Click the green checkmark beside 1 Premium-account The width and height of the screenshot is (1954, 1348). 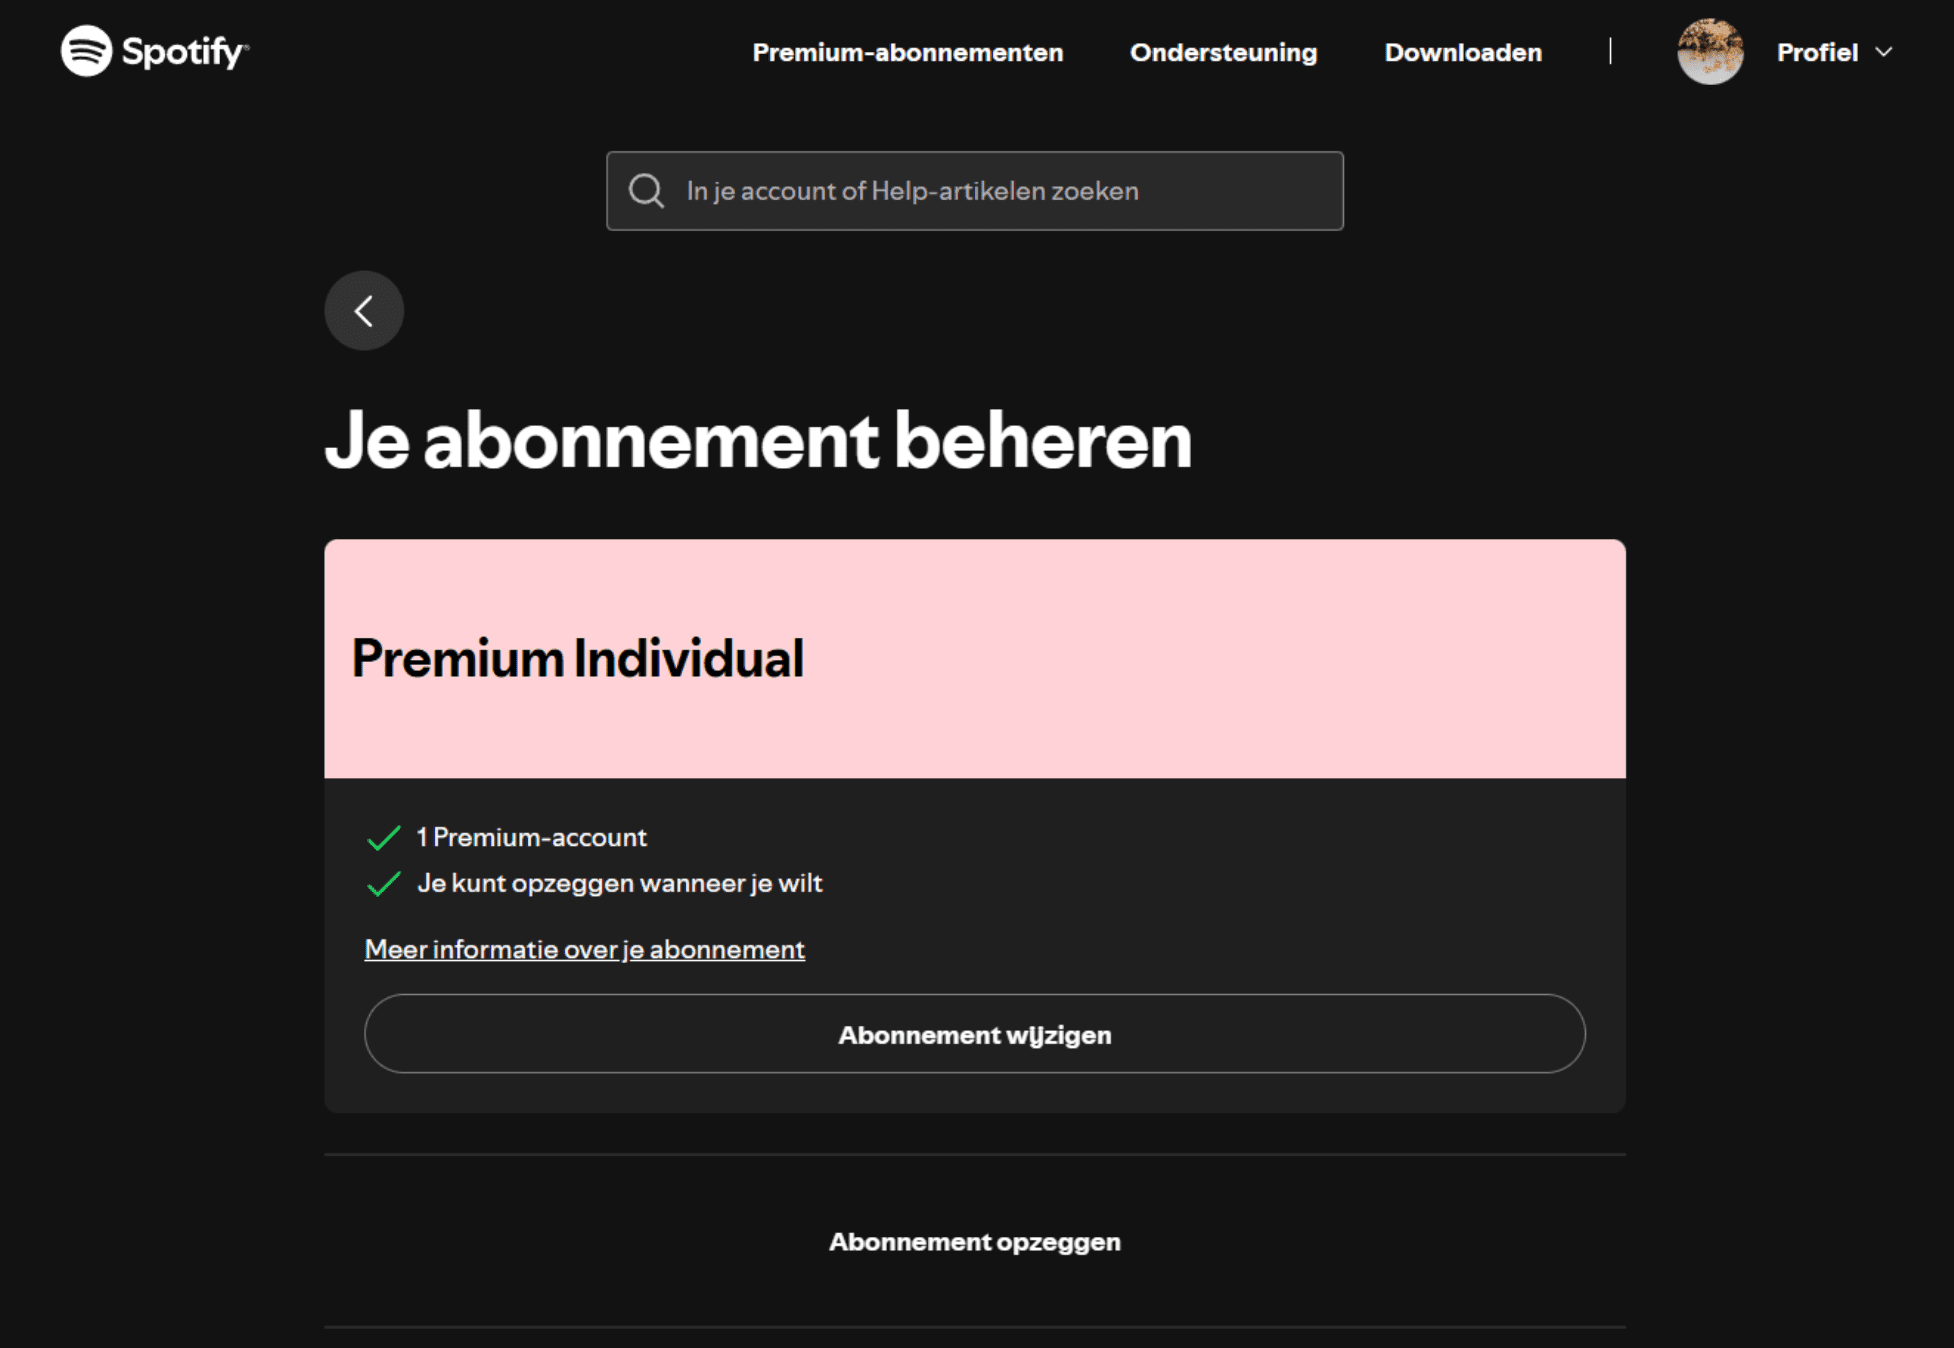coord(384,838)
